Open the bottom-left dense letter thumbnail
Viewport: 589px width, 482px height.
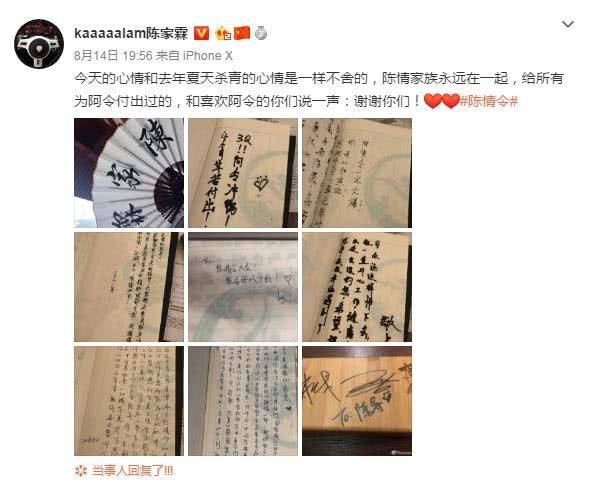(x=129, y=401)
